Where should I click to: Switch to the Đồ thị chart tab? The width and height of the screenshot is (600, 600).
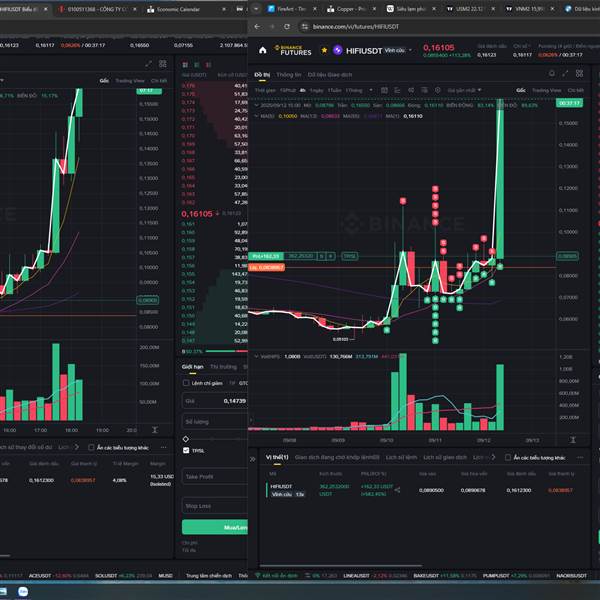[262, 75]
